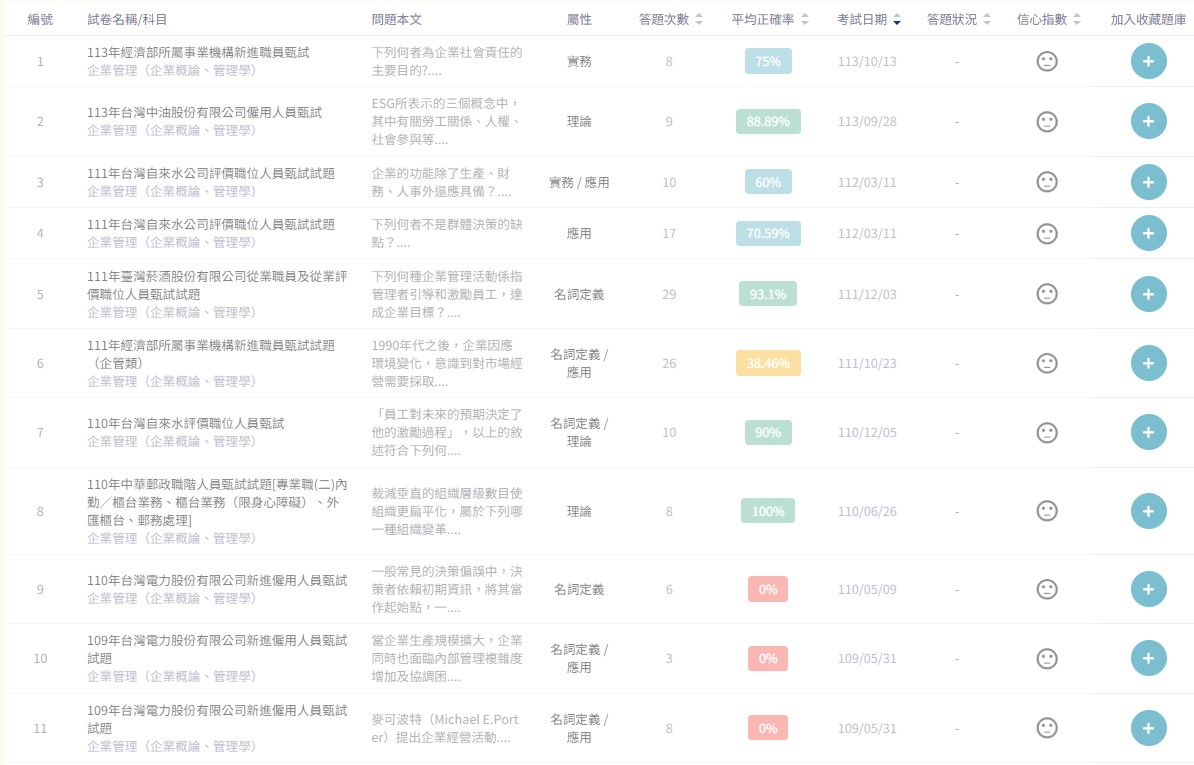Click the 93.1% accuracy badge
The height and width of the screenshot is (765, 1194).
pyautogui.click(x=768, y=294)
